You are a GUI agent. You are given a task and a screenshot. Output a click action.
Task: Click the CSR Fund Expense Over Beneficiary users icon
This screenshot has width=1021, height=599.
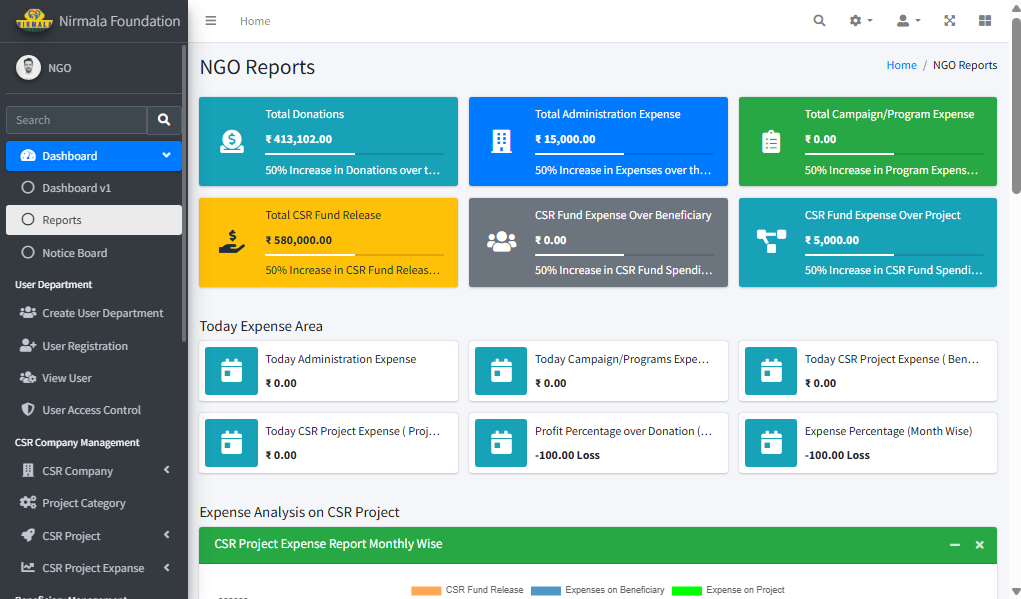point(501,242)
